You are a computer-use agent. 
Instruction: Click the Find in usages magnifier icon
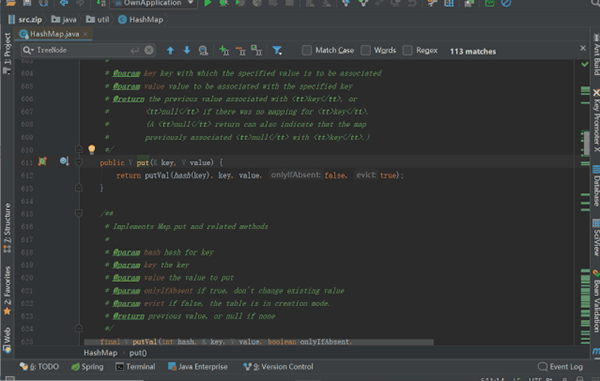pyautogui.click(x=203, y=50)
